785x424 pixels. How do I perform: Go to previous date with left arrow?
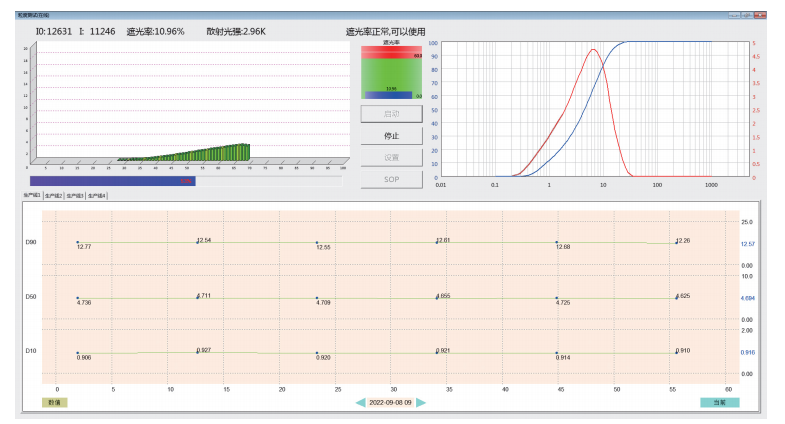tap(361, 402)
